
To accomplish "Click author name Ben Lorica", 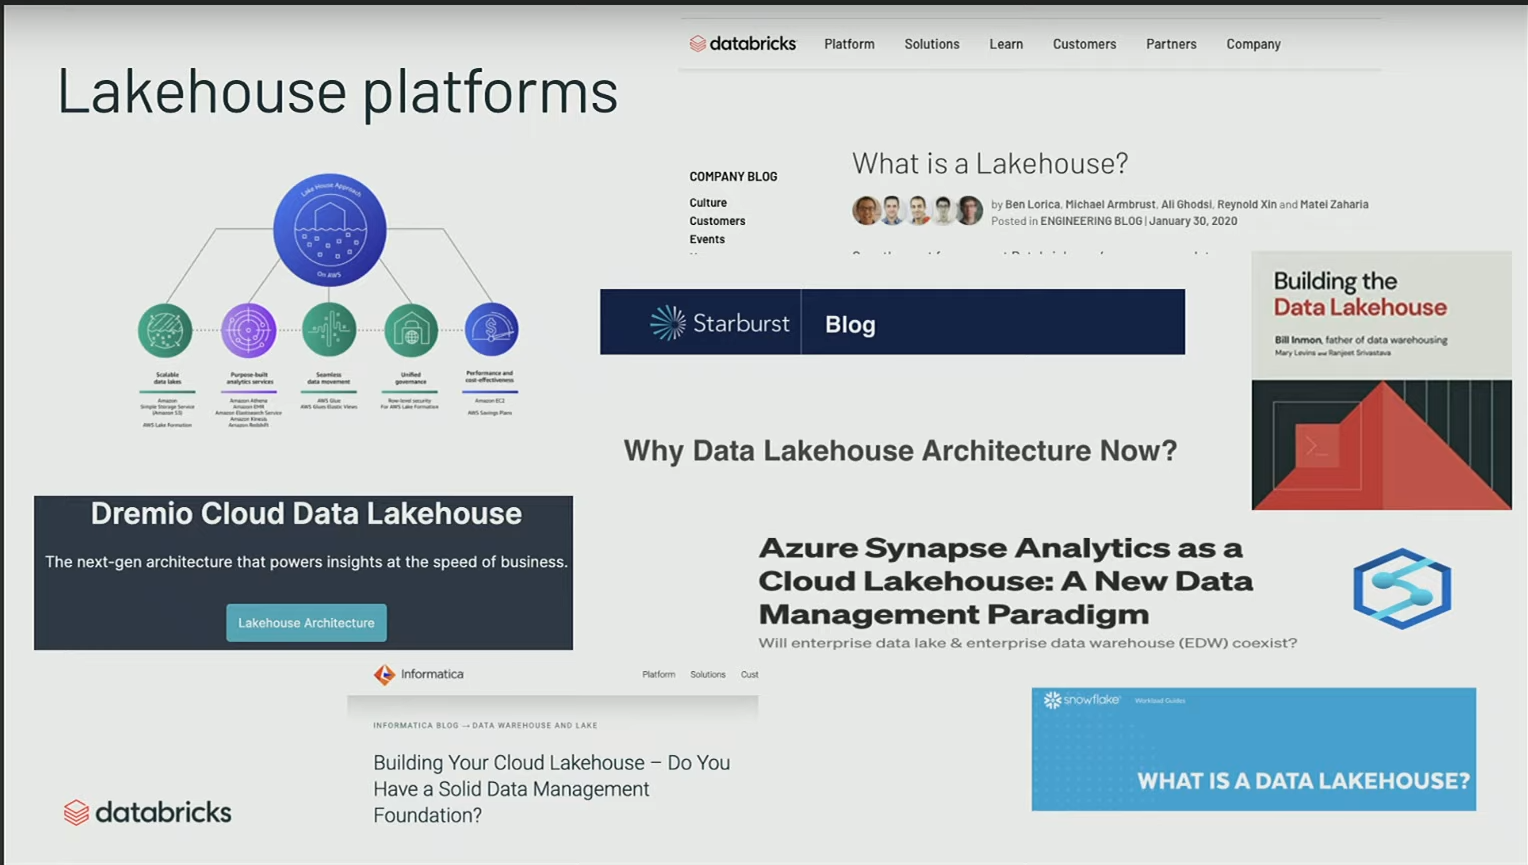I will 1032,204.
